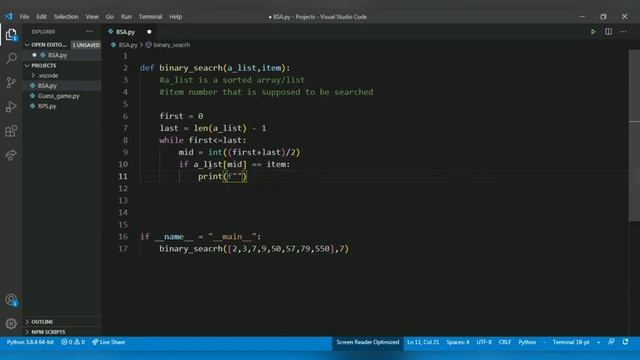Open notifications bell in status bar
The width and height of the screenshot is (640, 360).
click(x=625, y=342)
